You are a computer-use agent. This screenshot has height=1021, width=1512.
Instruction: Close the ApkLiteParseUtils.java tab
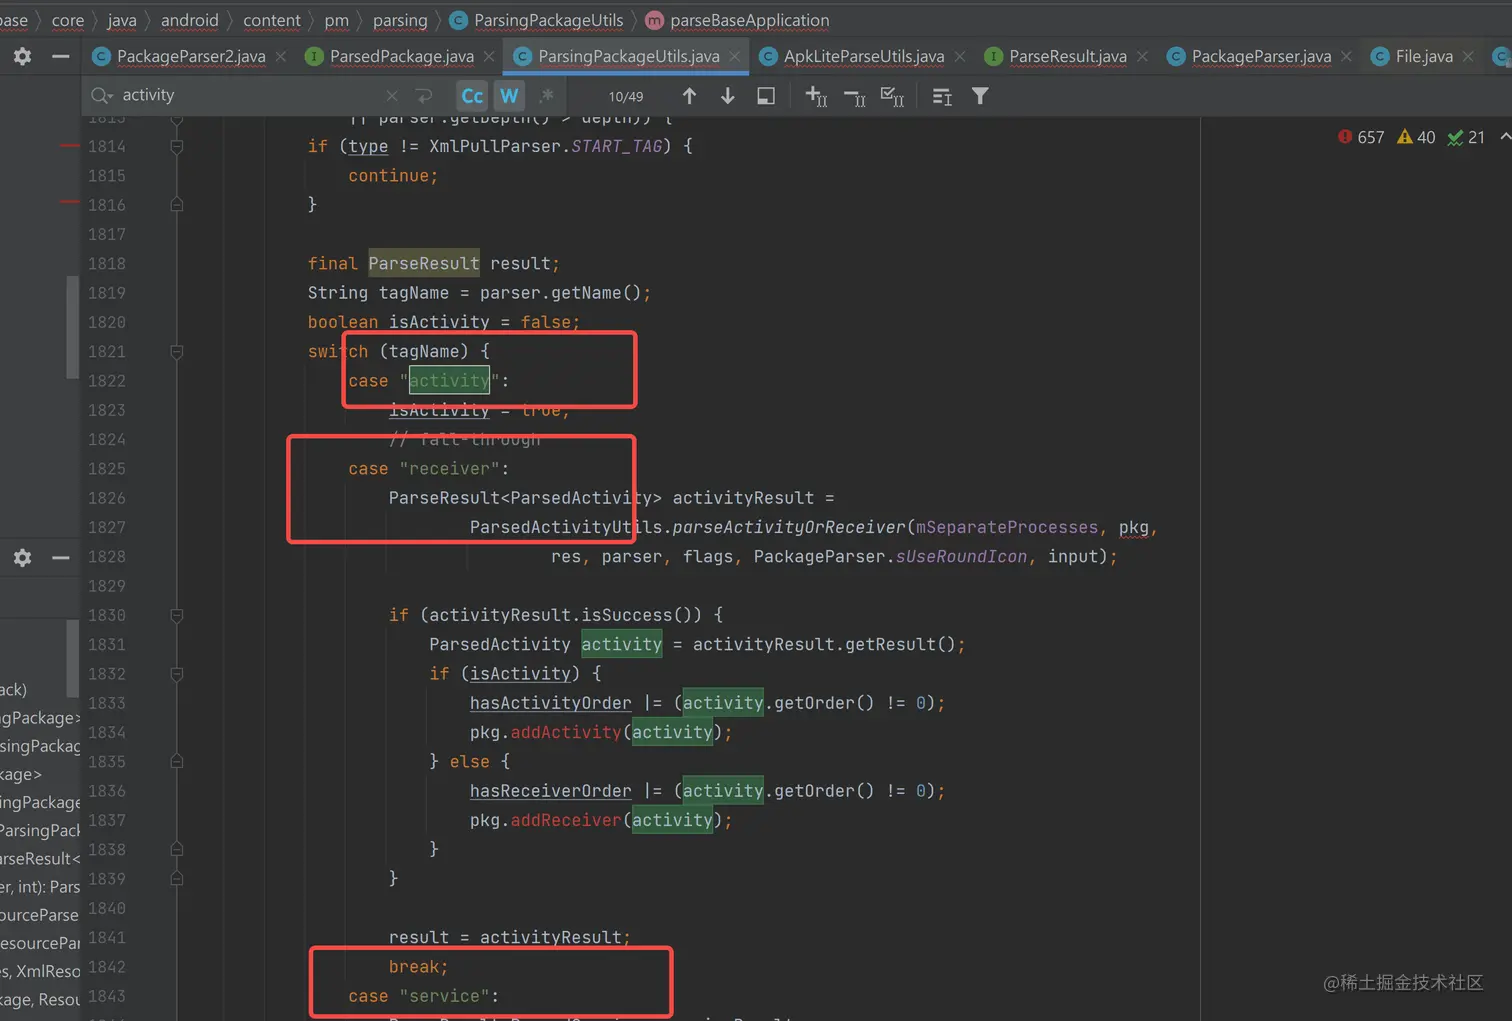pyautogui.click(x=960, y=57)
